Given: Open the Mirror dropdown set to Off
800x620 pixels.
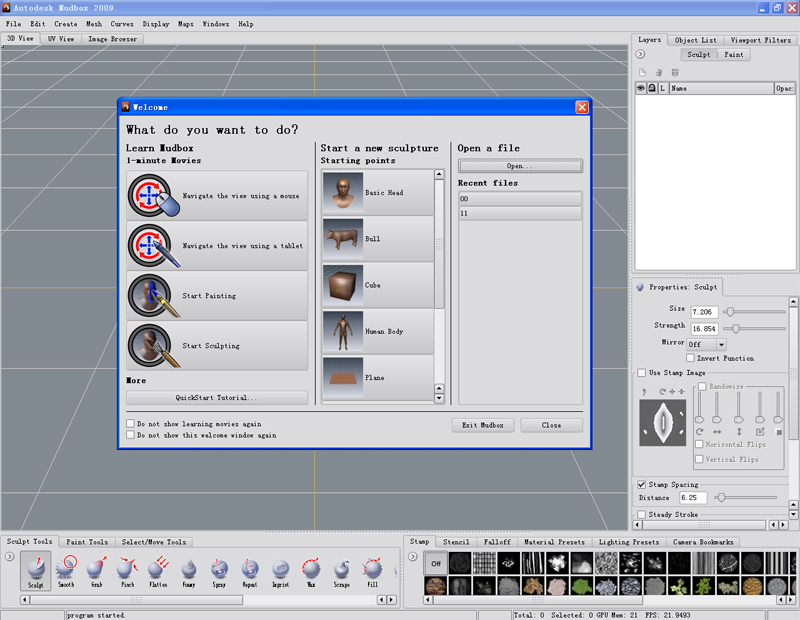Looking at the screenshot, I should point(707,344).
